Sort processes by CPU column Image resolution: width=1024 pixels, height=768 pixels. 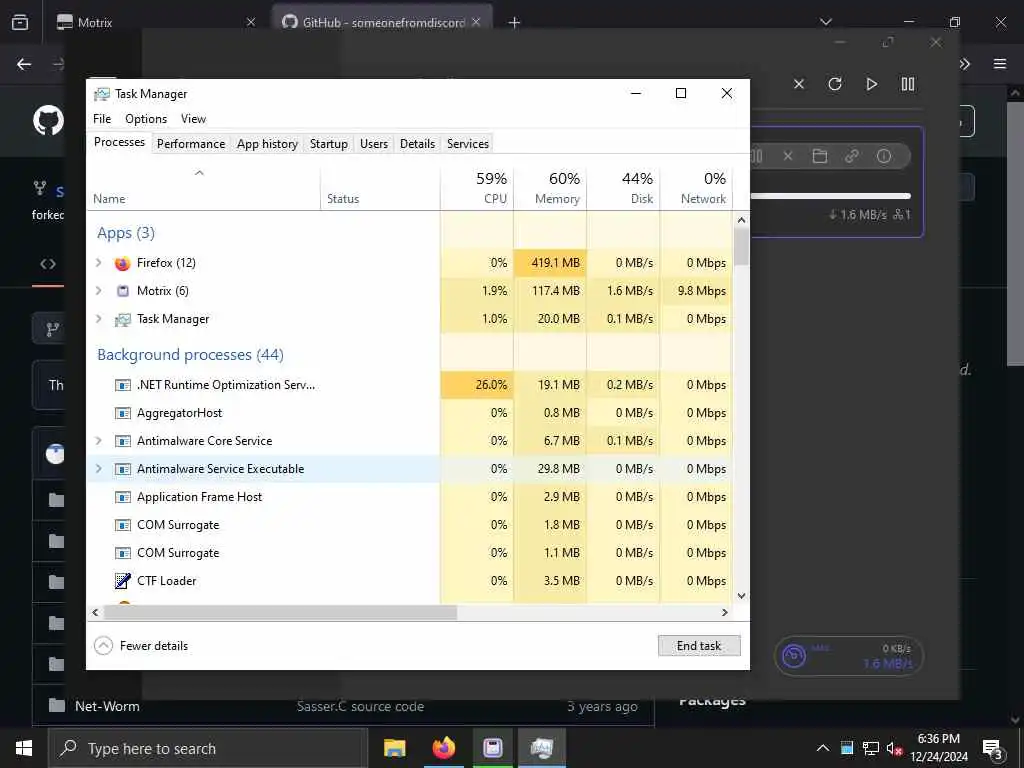477,187
